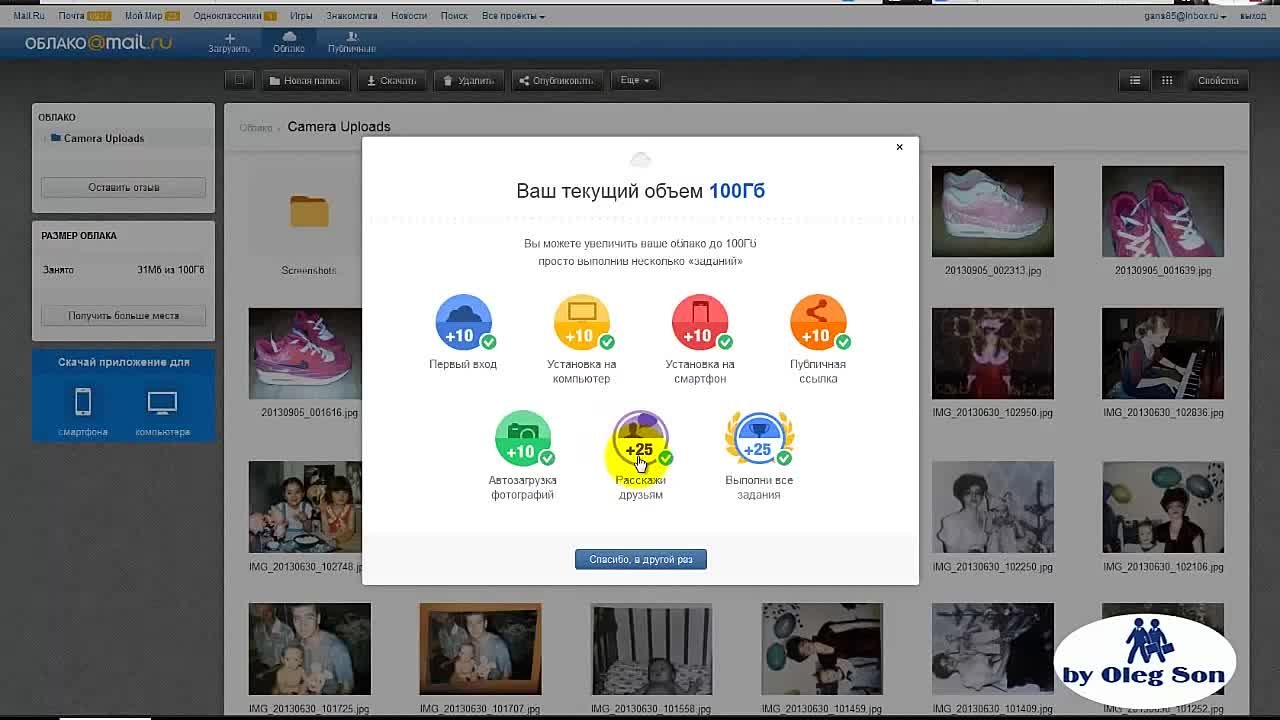This screenshot has height=720, width=1280.
Task: Open 'Игры' in top bar
Action: pyautogui.click(x=301, y=16)
